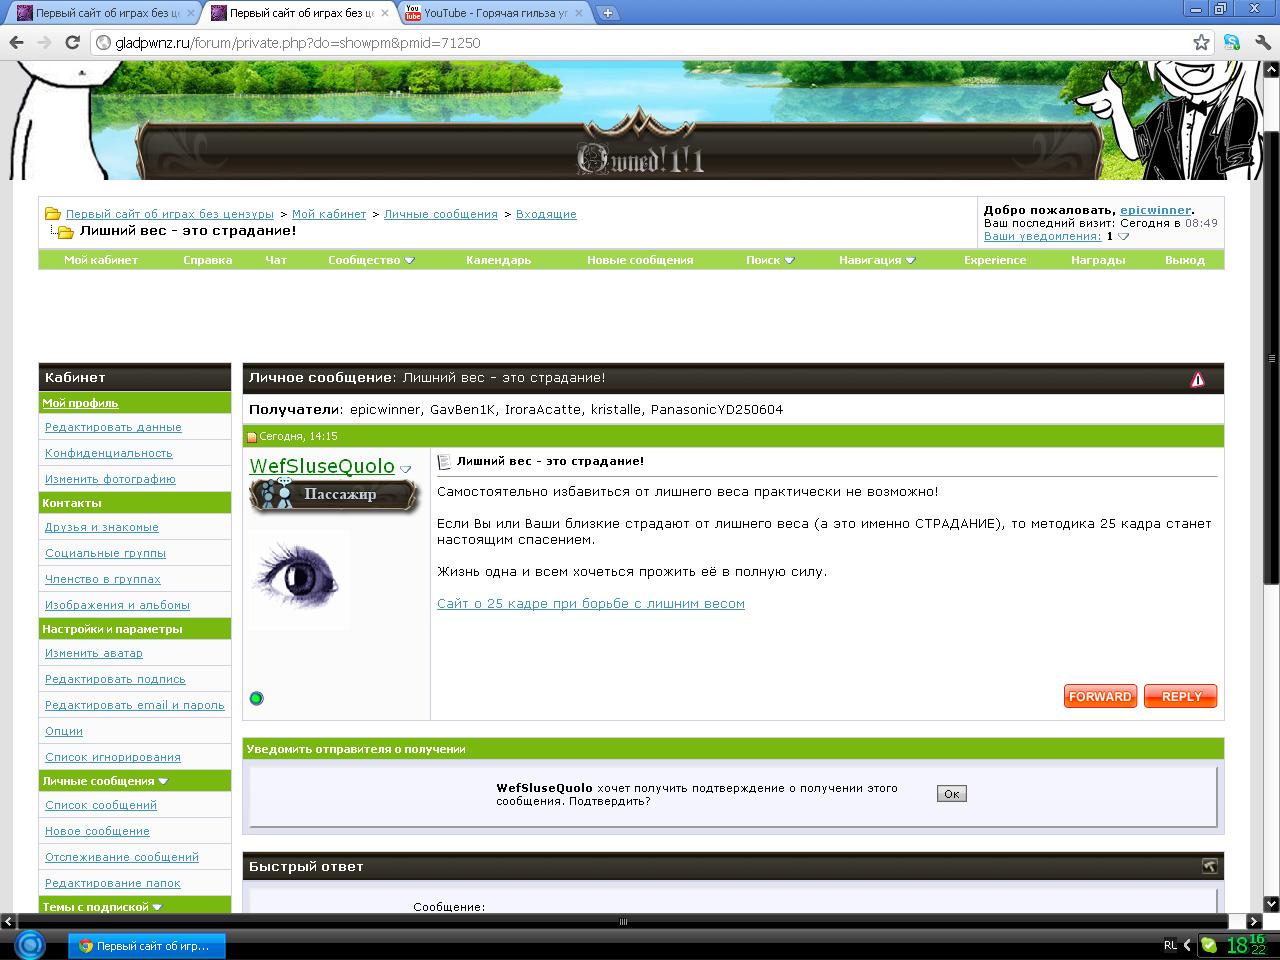
Task: Close the YouTube tab
Action: coord(580,13)
